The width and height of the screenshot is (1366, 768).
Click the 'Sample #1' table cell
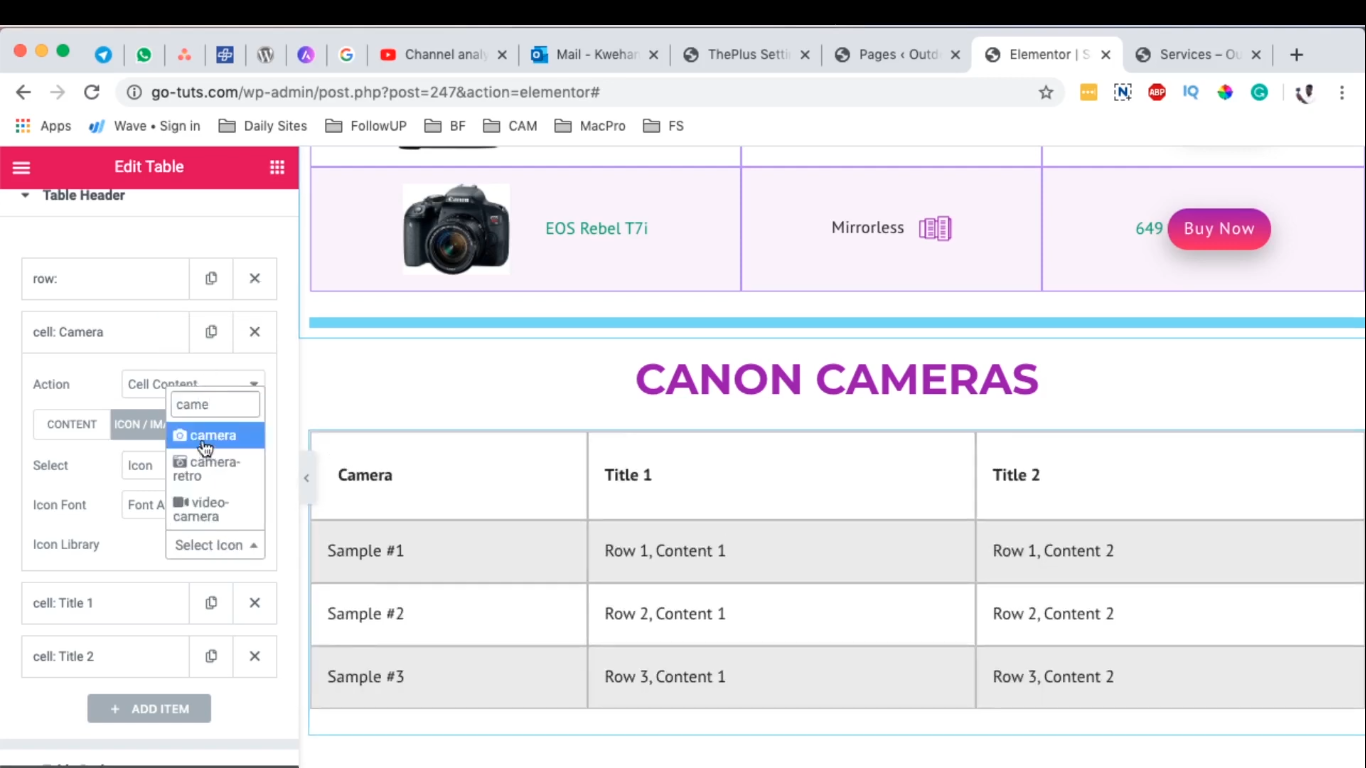[x=449, y=551]
